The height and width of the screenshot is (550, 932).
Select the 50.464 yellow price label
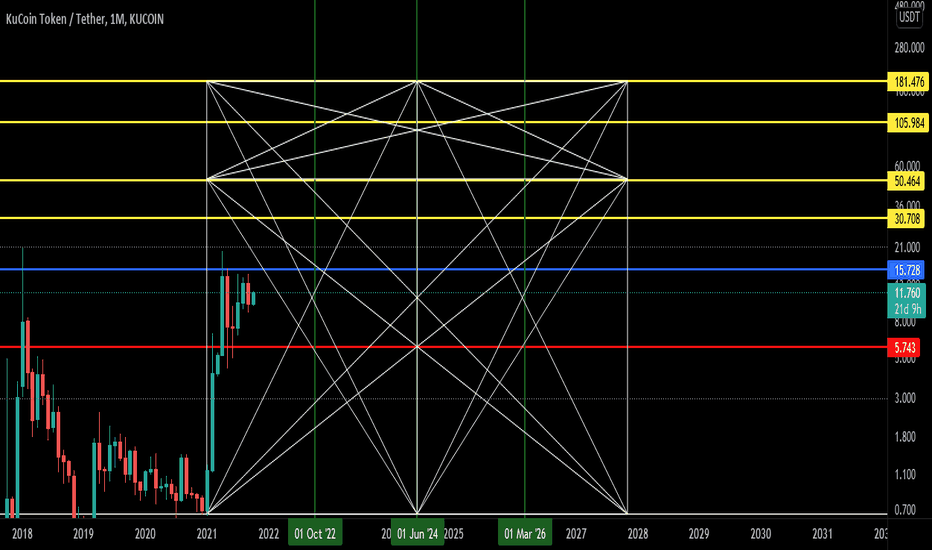pos(906,181)
